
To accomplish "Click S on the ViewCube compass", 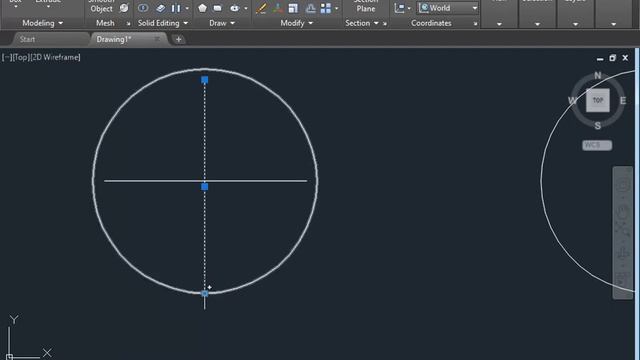I will tap(598, 126).
